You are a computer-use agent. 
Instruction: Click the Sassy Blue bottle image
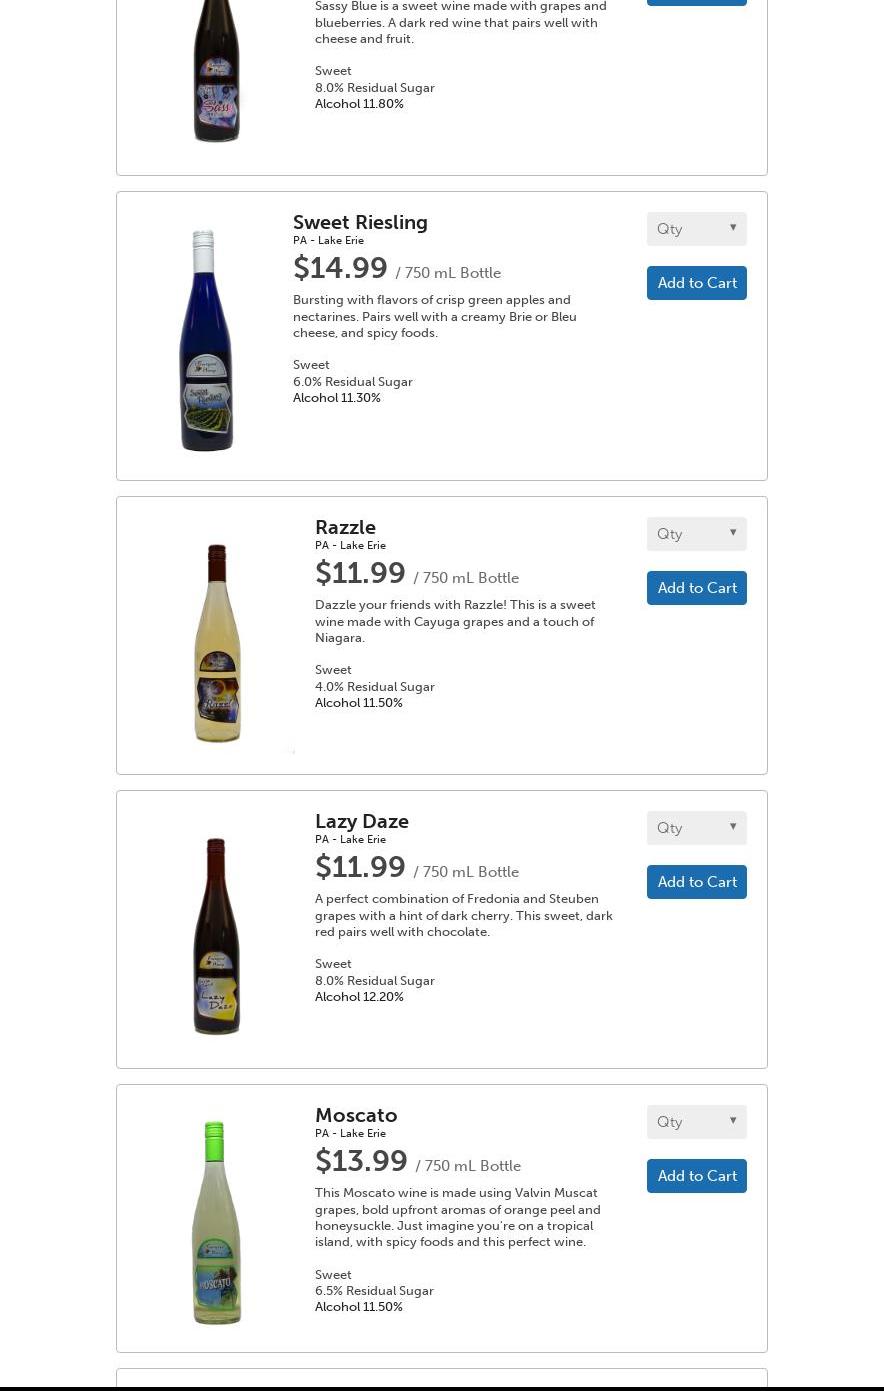tap(216, 70)
